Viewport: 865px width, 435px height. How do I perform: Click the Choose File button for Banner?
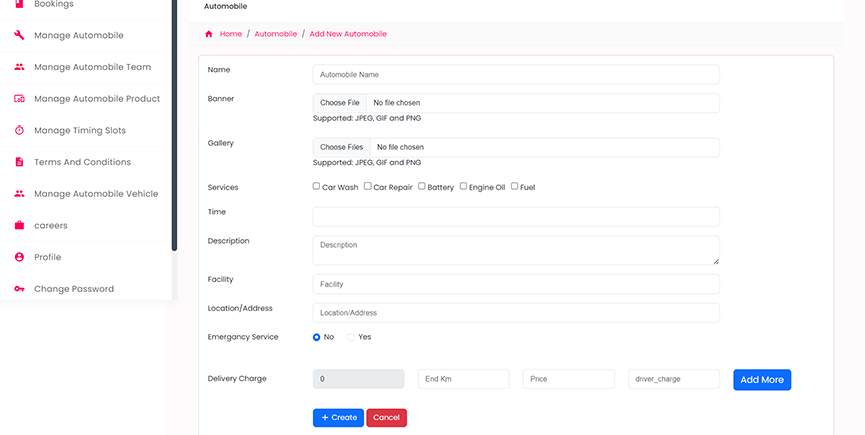(340, 103)
